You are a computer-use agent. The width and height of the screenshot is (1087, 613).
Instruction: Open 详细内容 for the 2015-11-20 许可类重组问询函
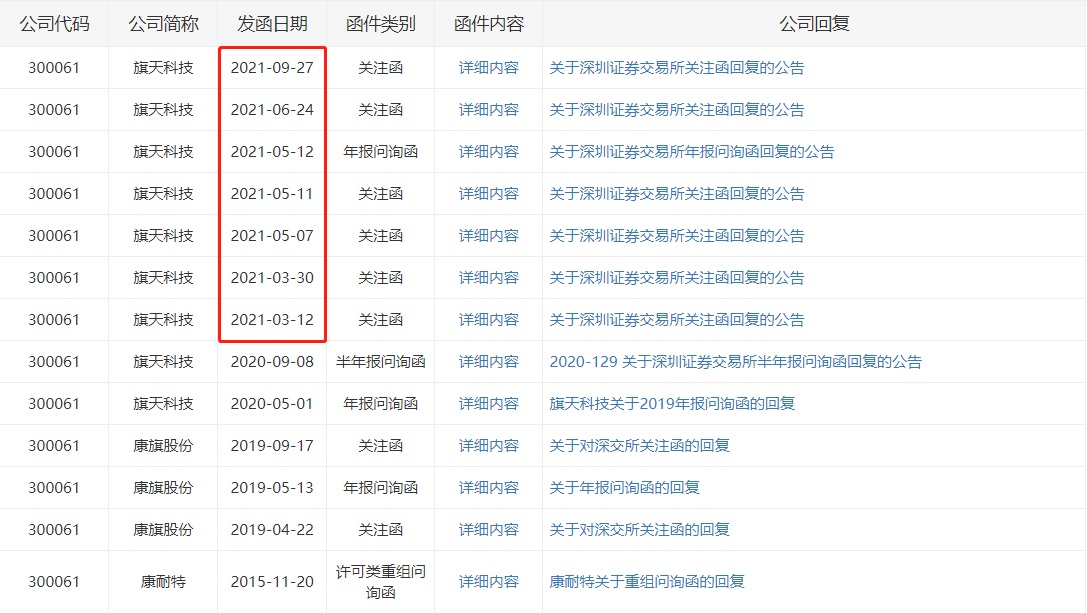pos(487,580)
